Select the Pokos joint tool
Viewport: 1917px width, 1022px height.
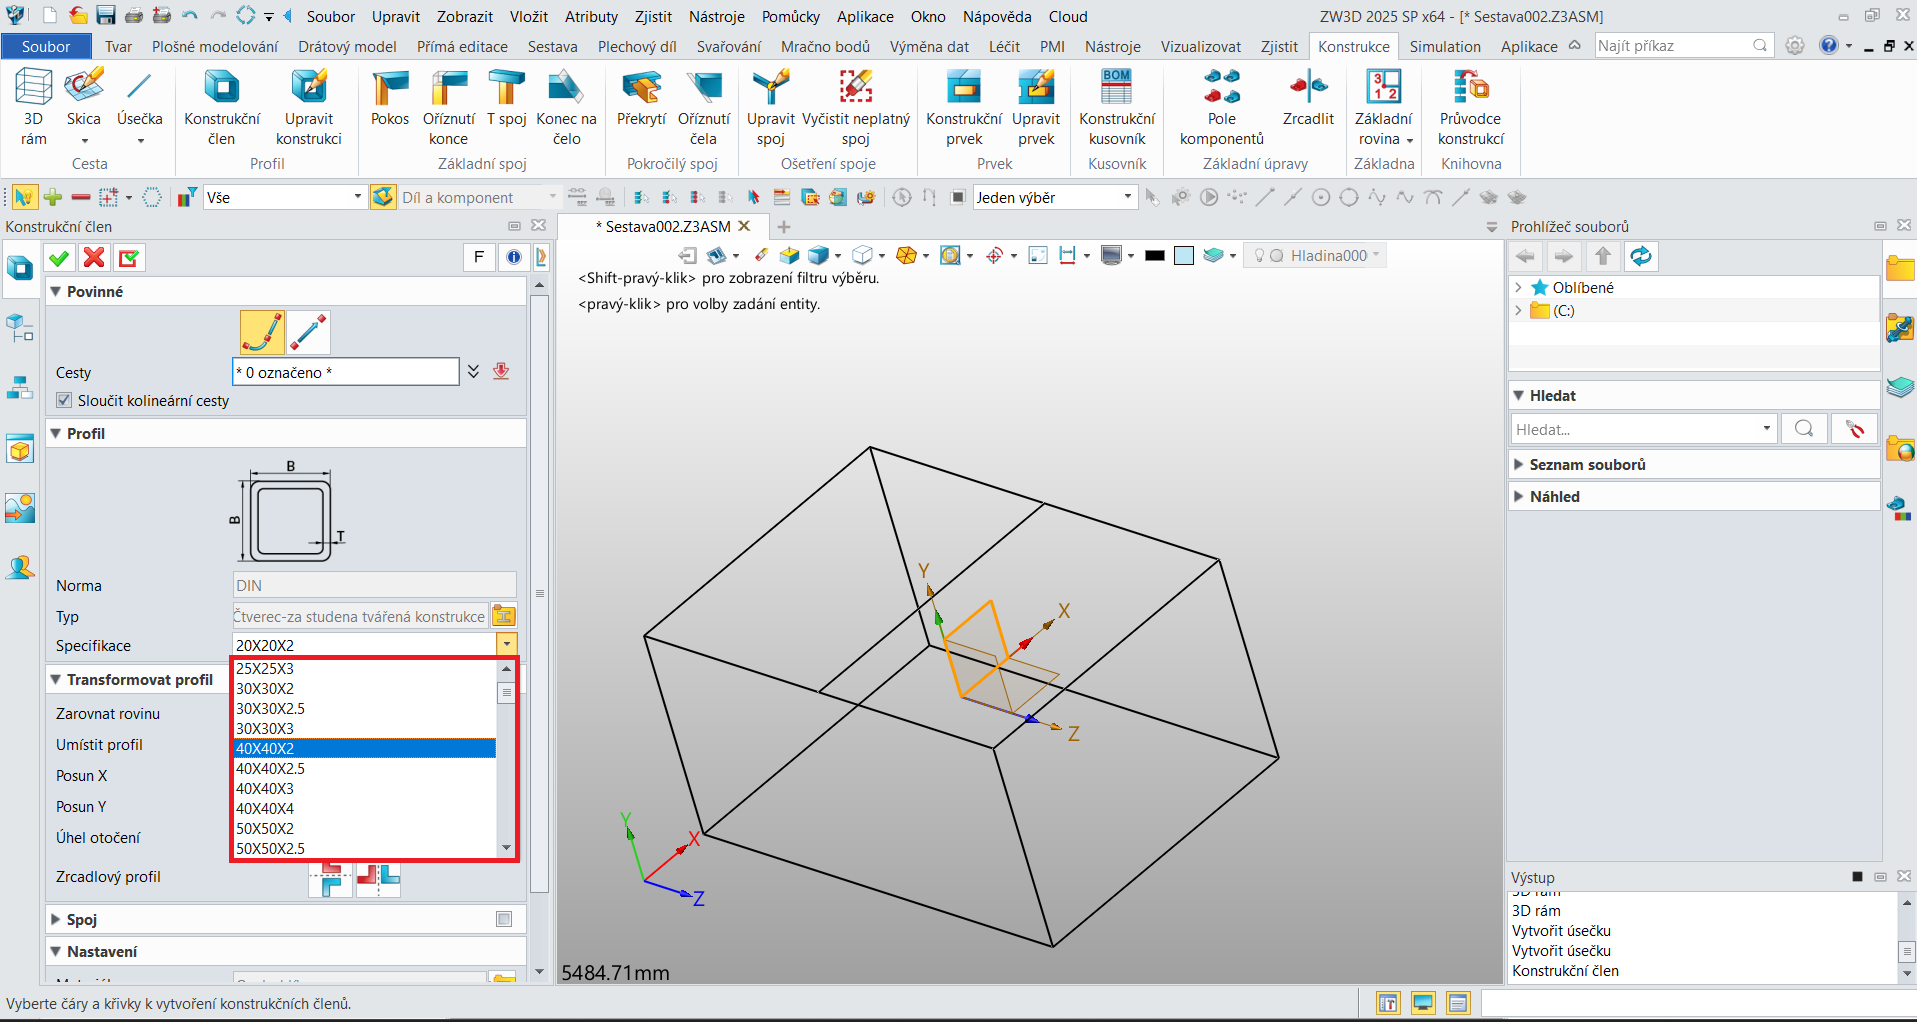[x=390, y=98]
